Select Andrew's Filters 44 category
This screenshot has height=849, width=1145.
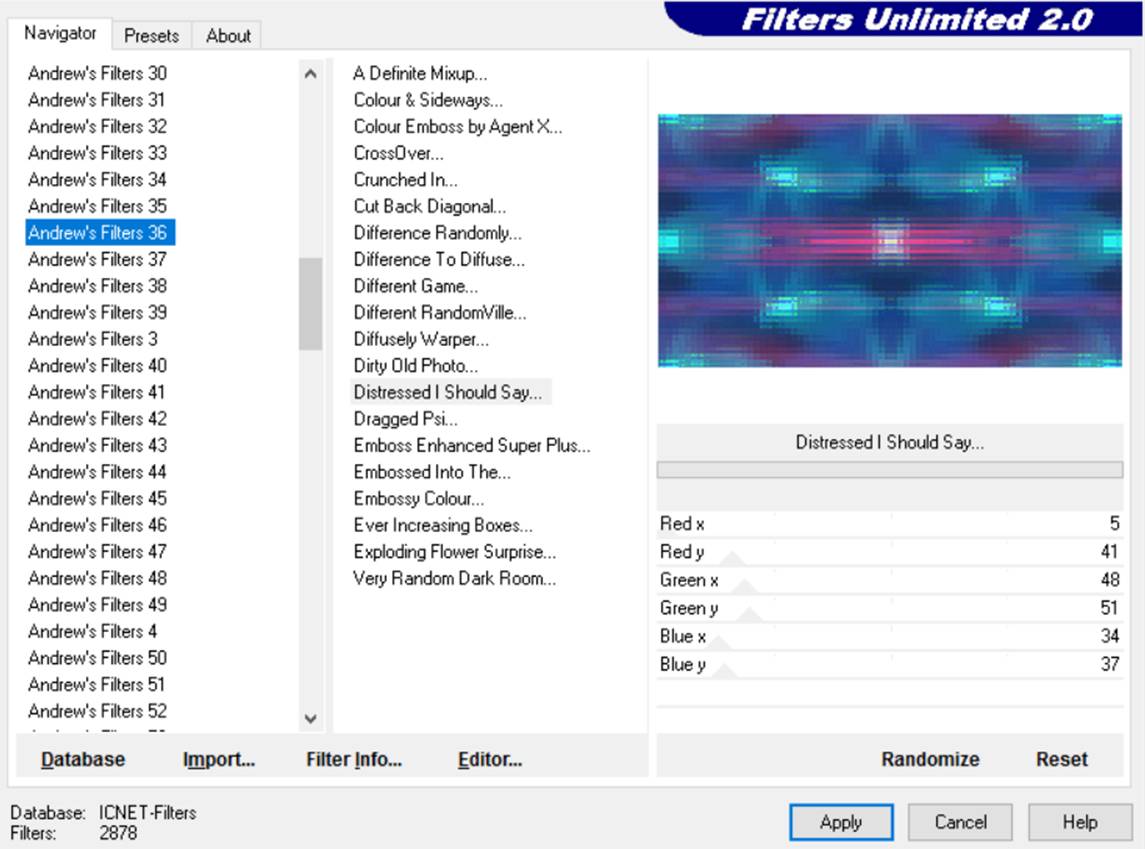click(97, 472)
